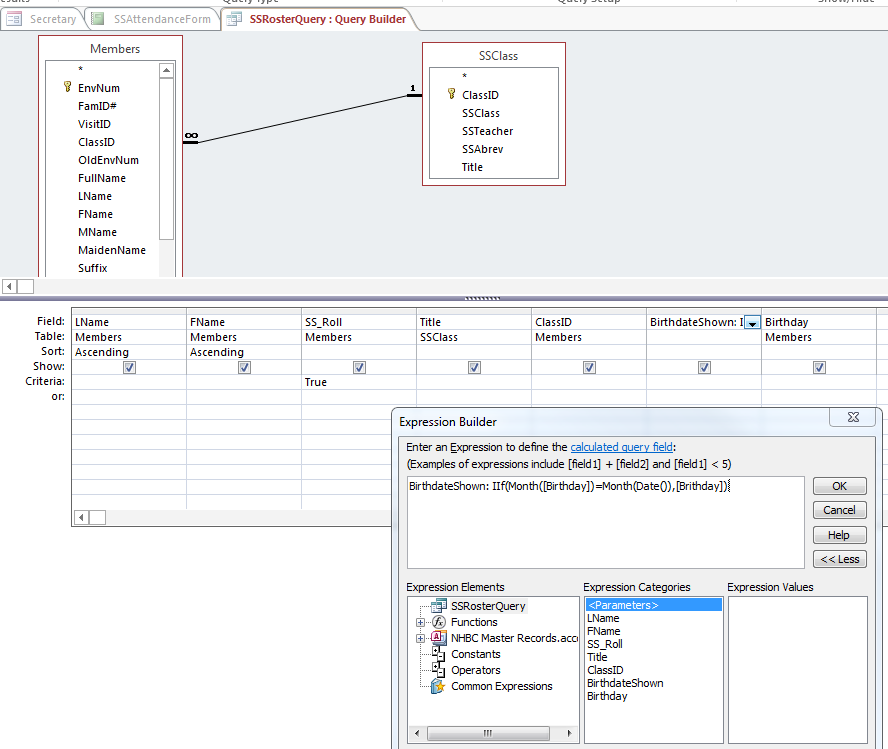Click the Operators icon in the tree
Image resolution: width=888 pixels, height=749 pixels.
pyautogui.click(x=438, y=670)
